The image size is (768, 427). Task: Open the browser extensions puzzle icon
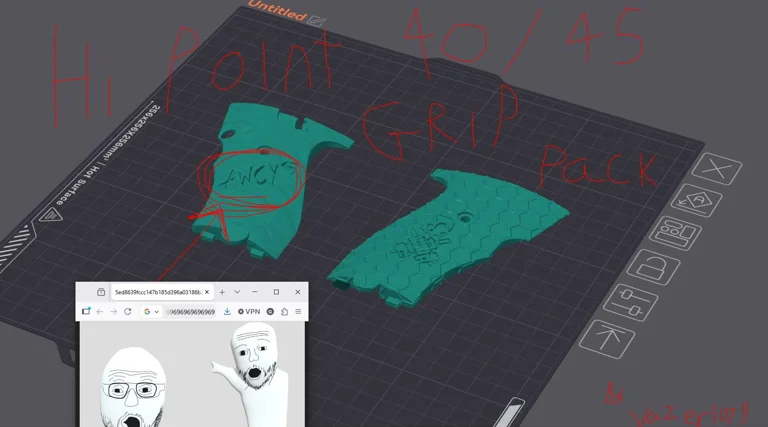click(x=285, y=311)
